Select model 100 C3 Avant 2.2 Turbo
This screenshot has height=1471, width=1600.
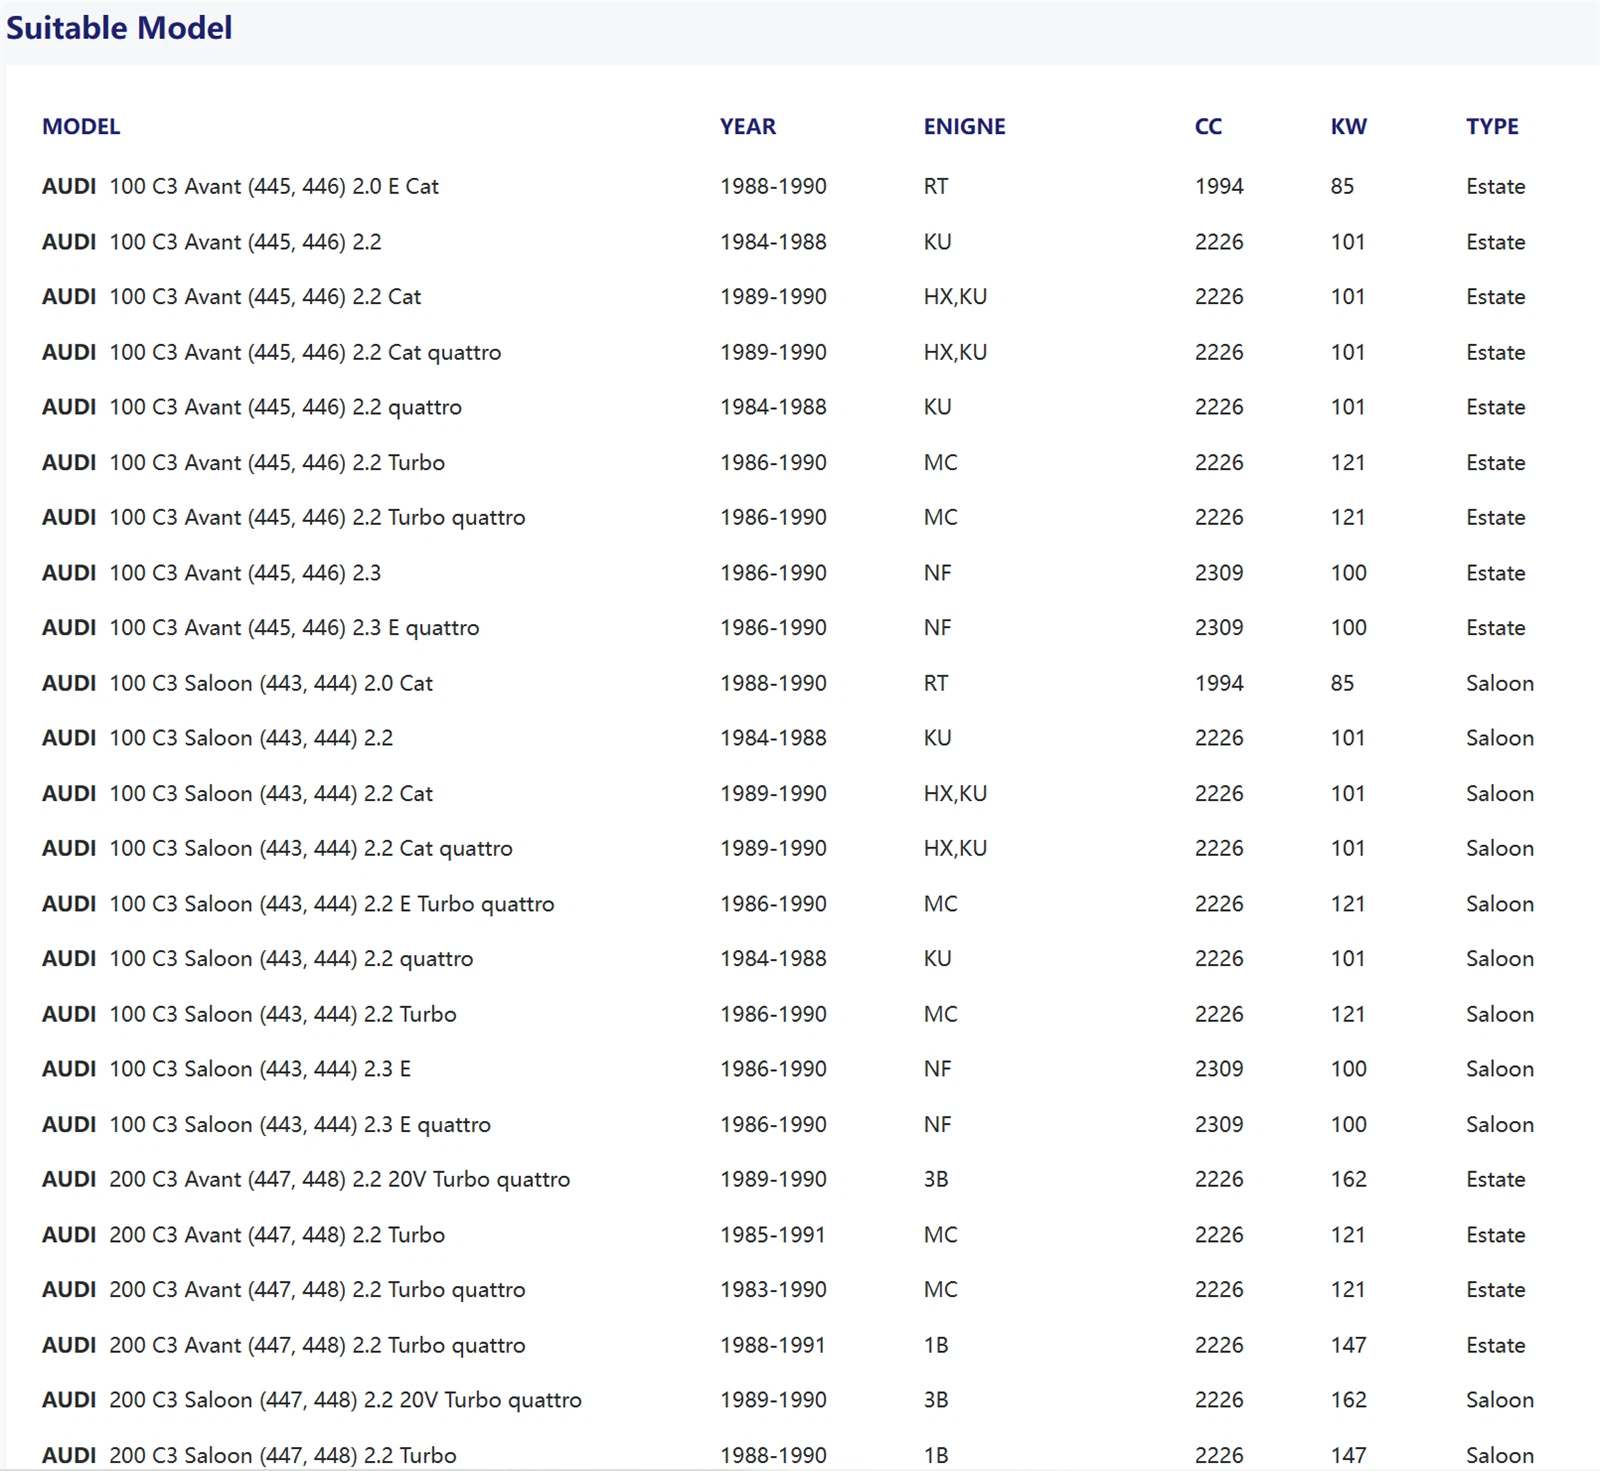click(x=243, y=462)
